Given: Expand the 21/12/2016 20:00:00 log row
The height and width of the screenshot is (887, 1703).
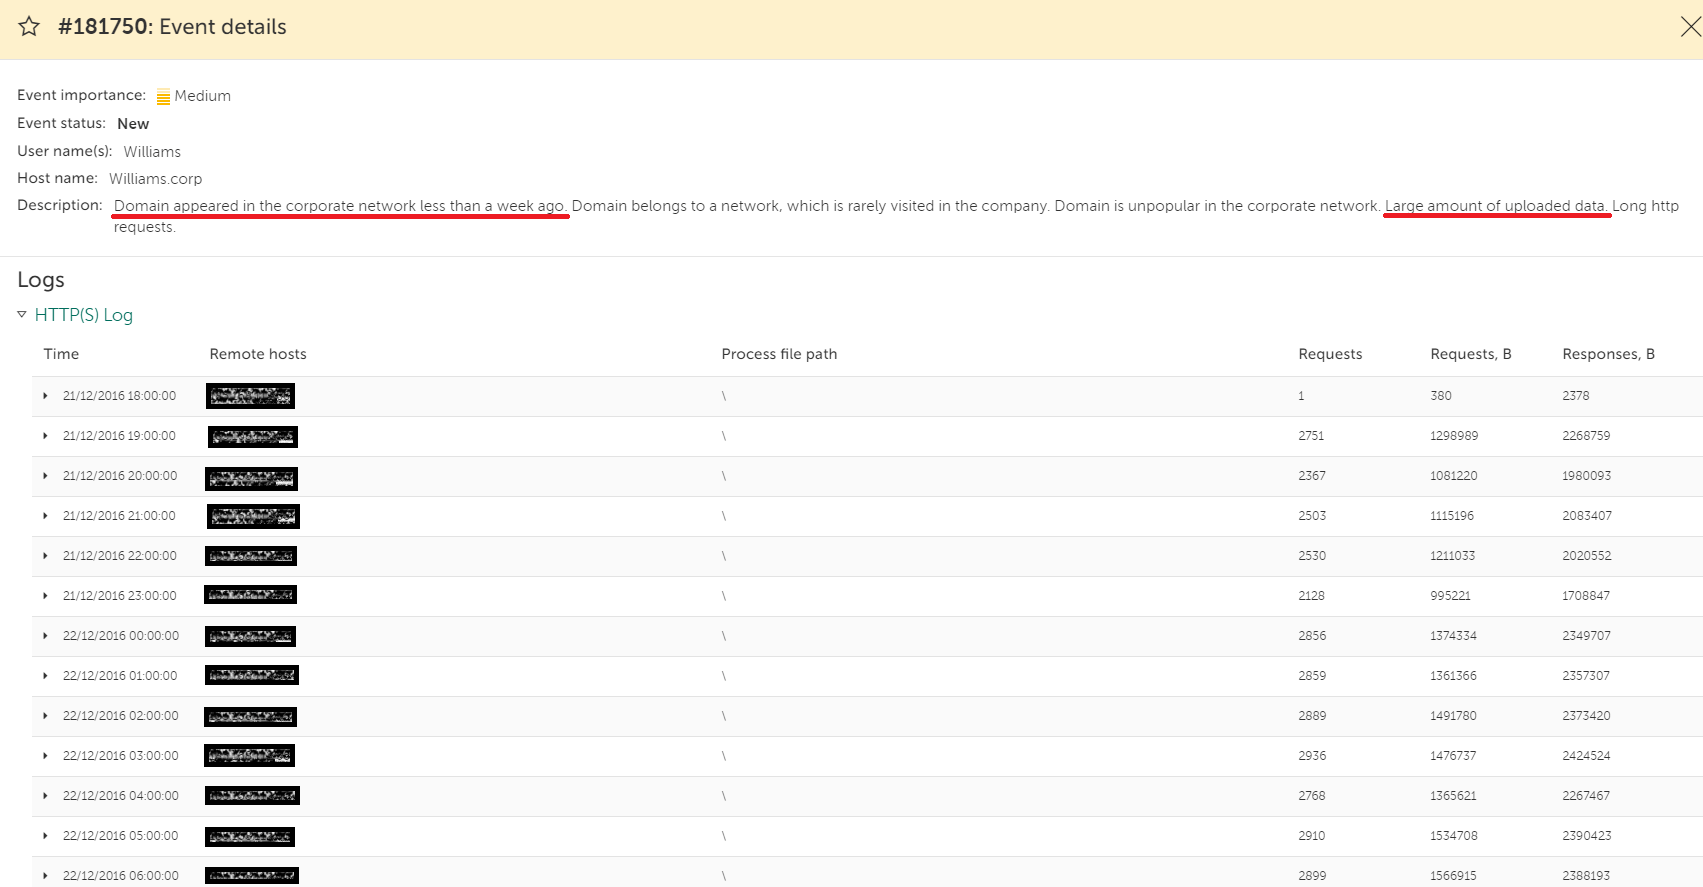Looking at the screenshot, I should [45, 476].
